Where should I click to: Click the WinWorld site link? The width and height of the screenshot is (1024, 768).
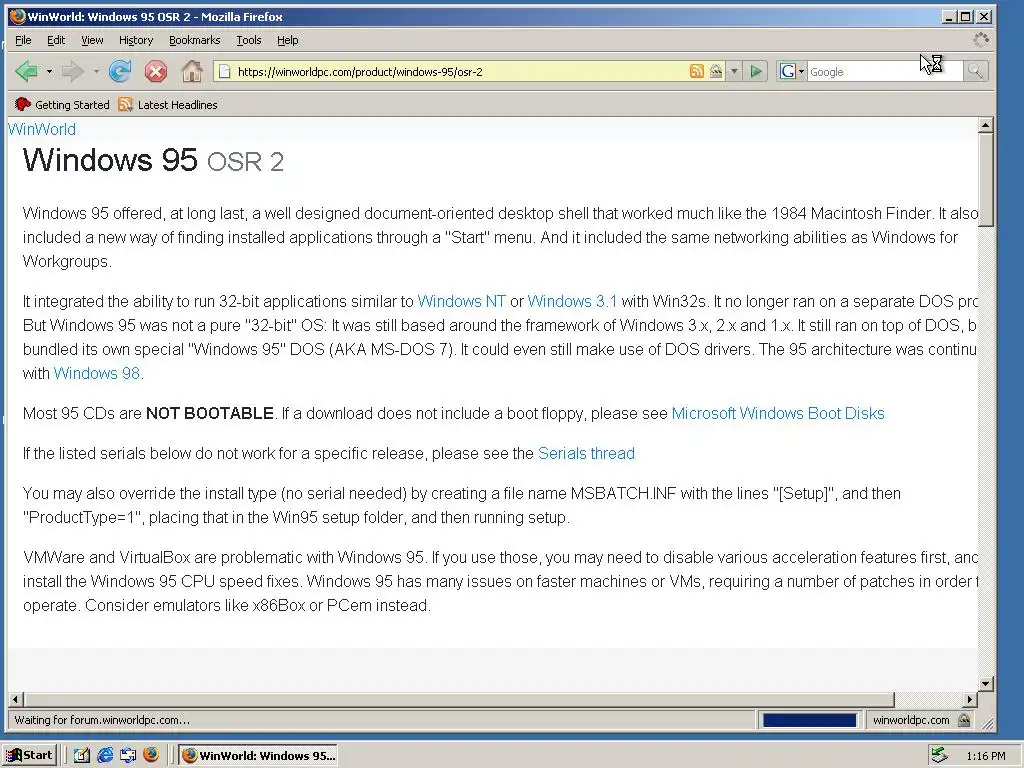[42, 129]
